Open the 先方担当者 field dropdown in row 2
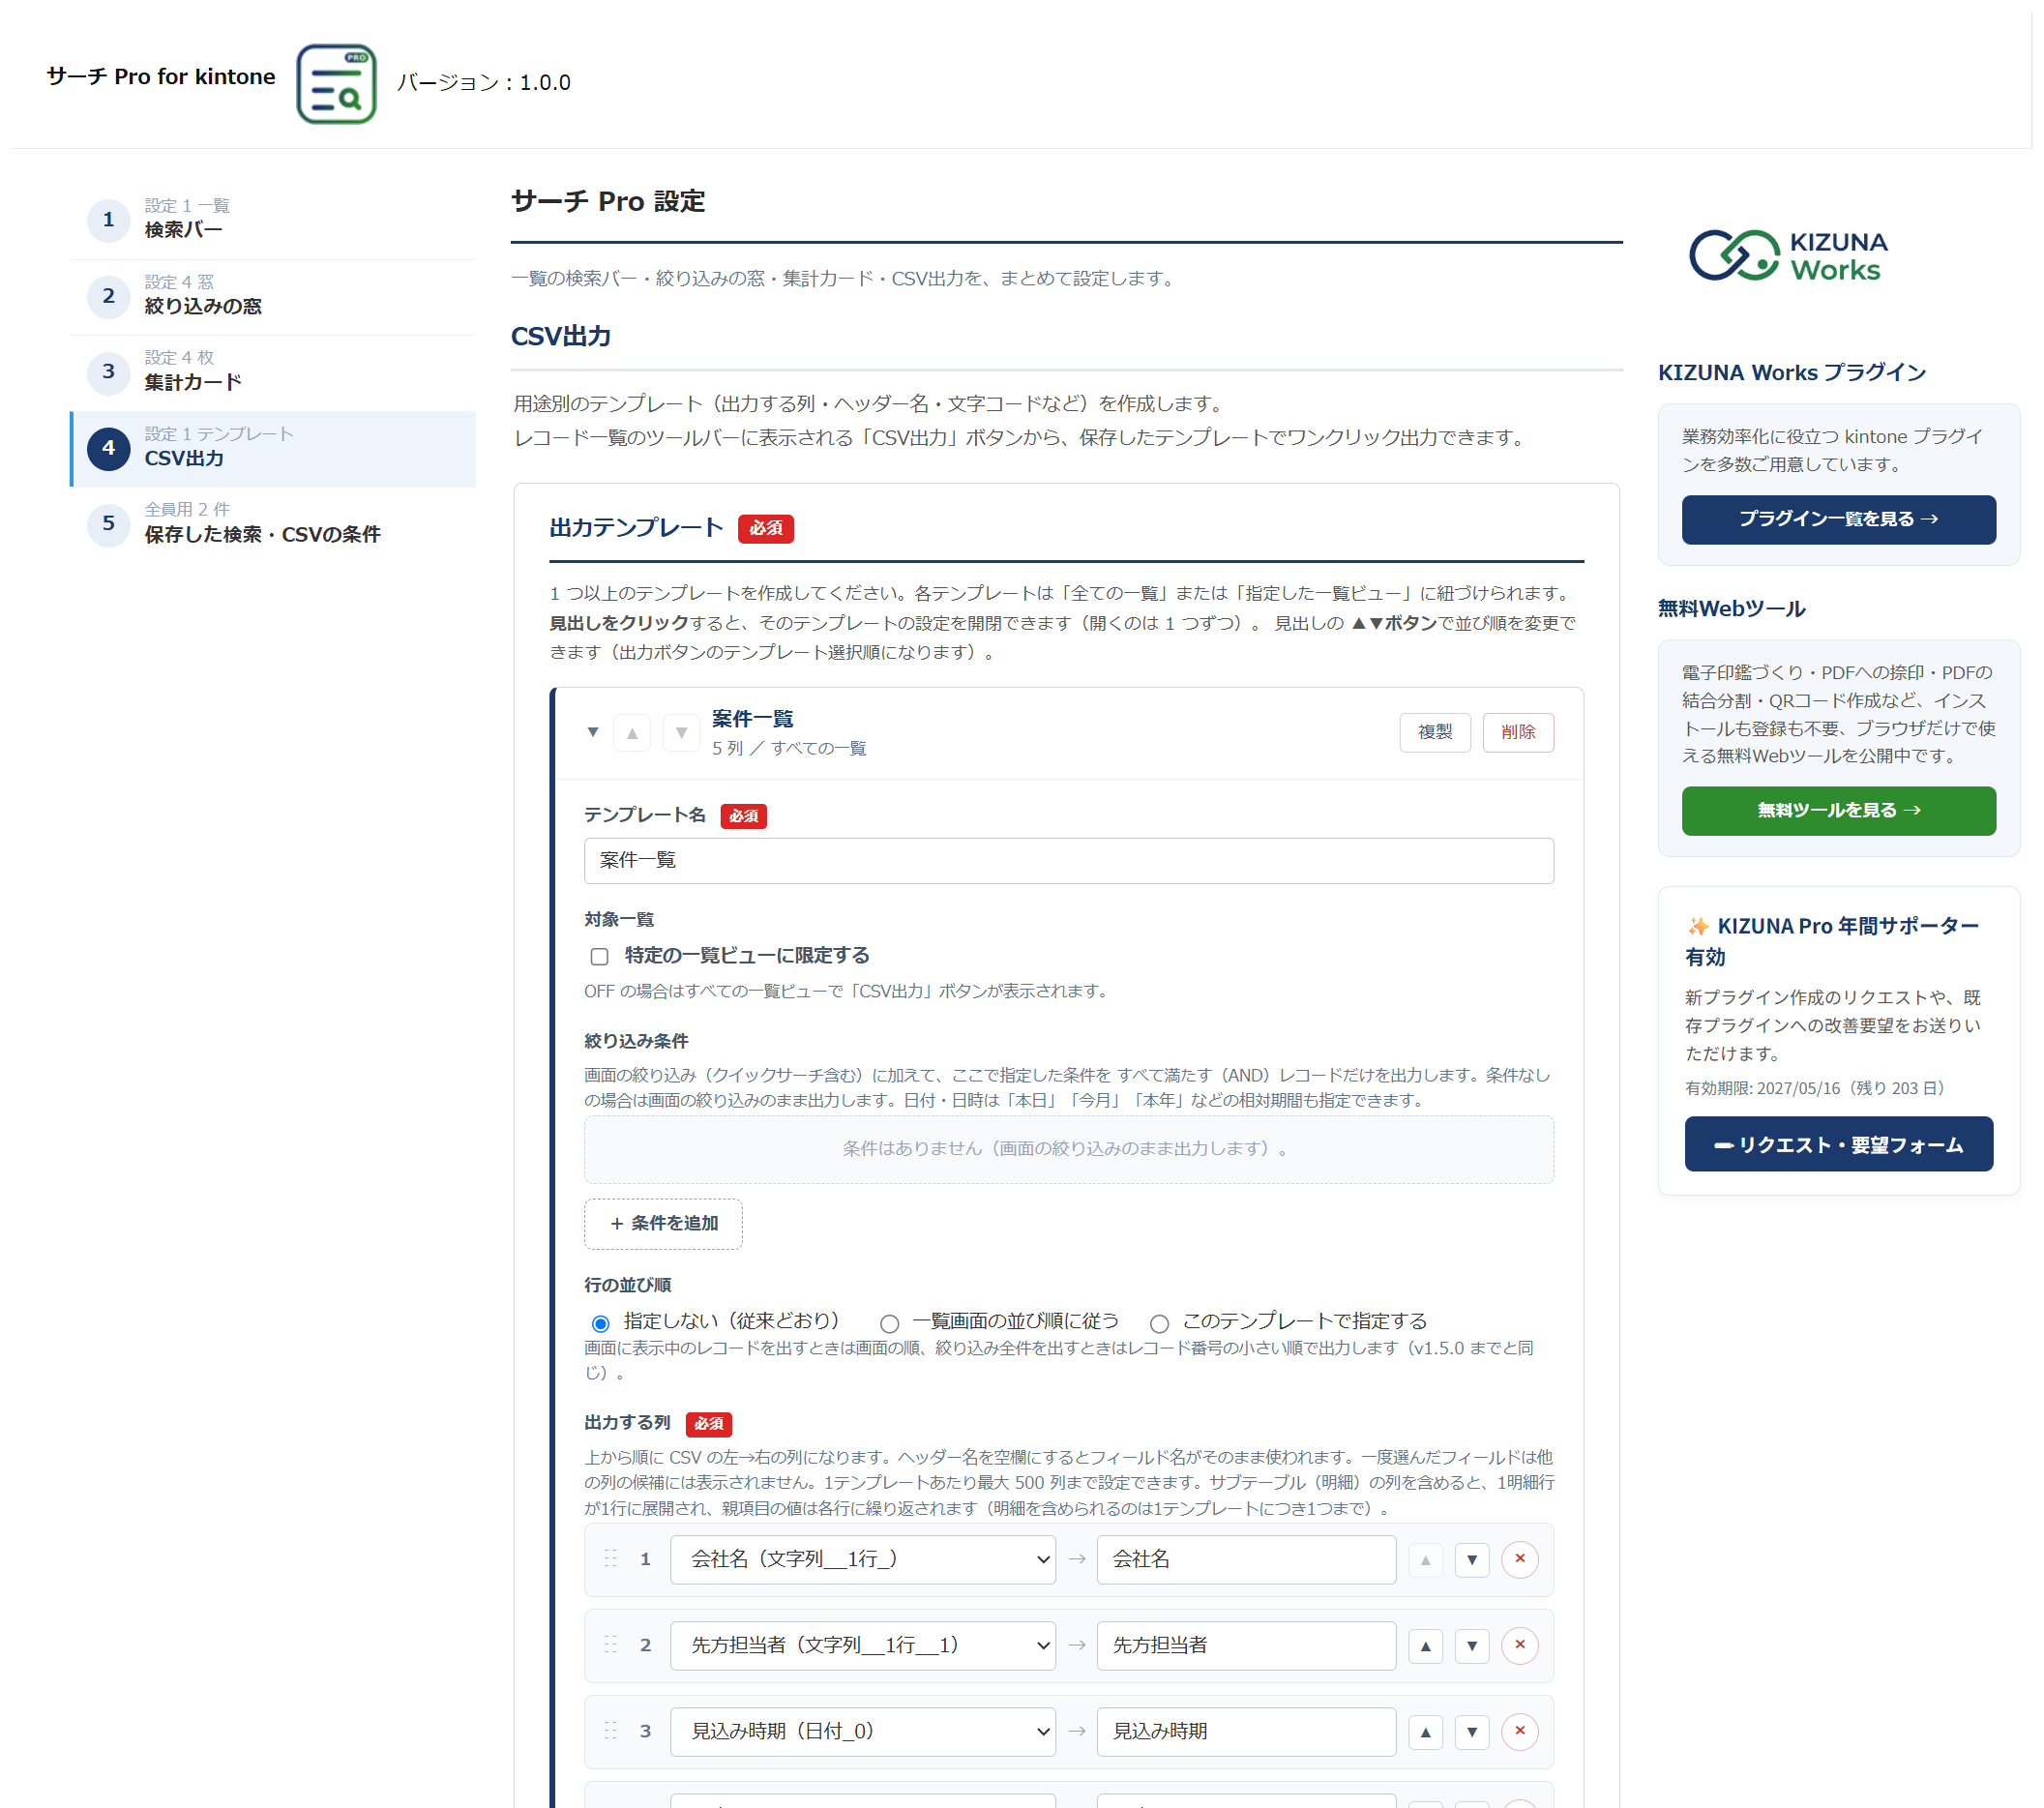 (863, 1646)
